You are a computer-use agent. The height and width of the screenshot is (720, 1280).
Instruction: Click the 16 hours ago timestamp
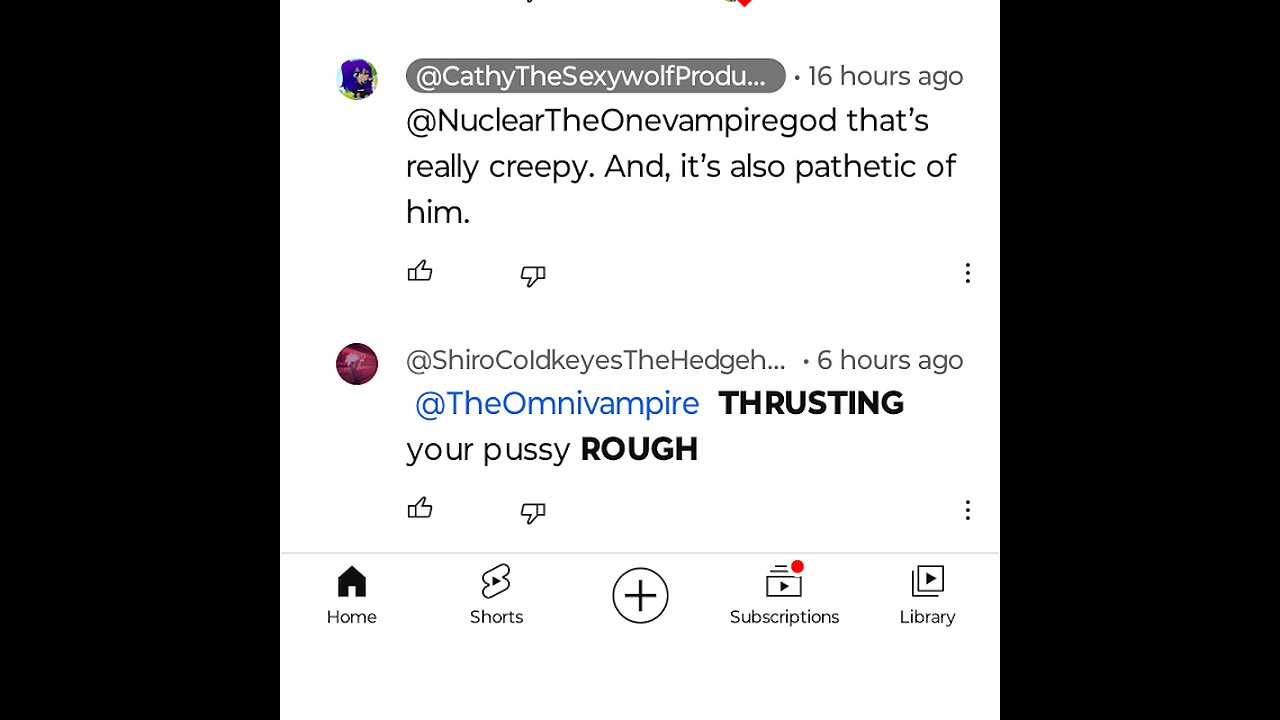[885, 76]
